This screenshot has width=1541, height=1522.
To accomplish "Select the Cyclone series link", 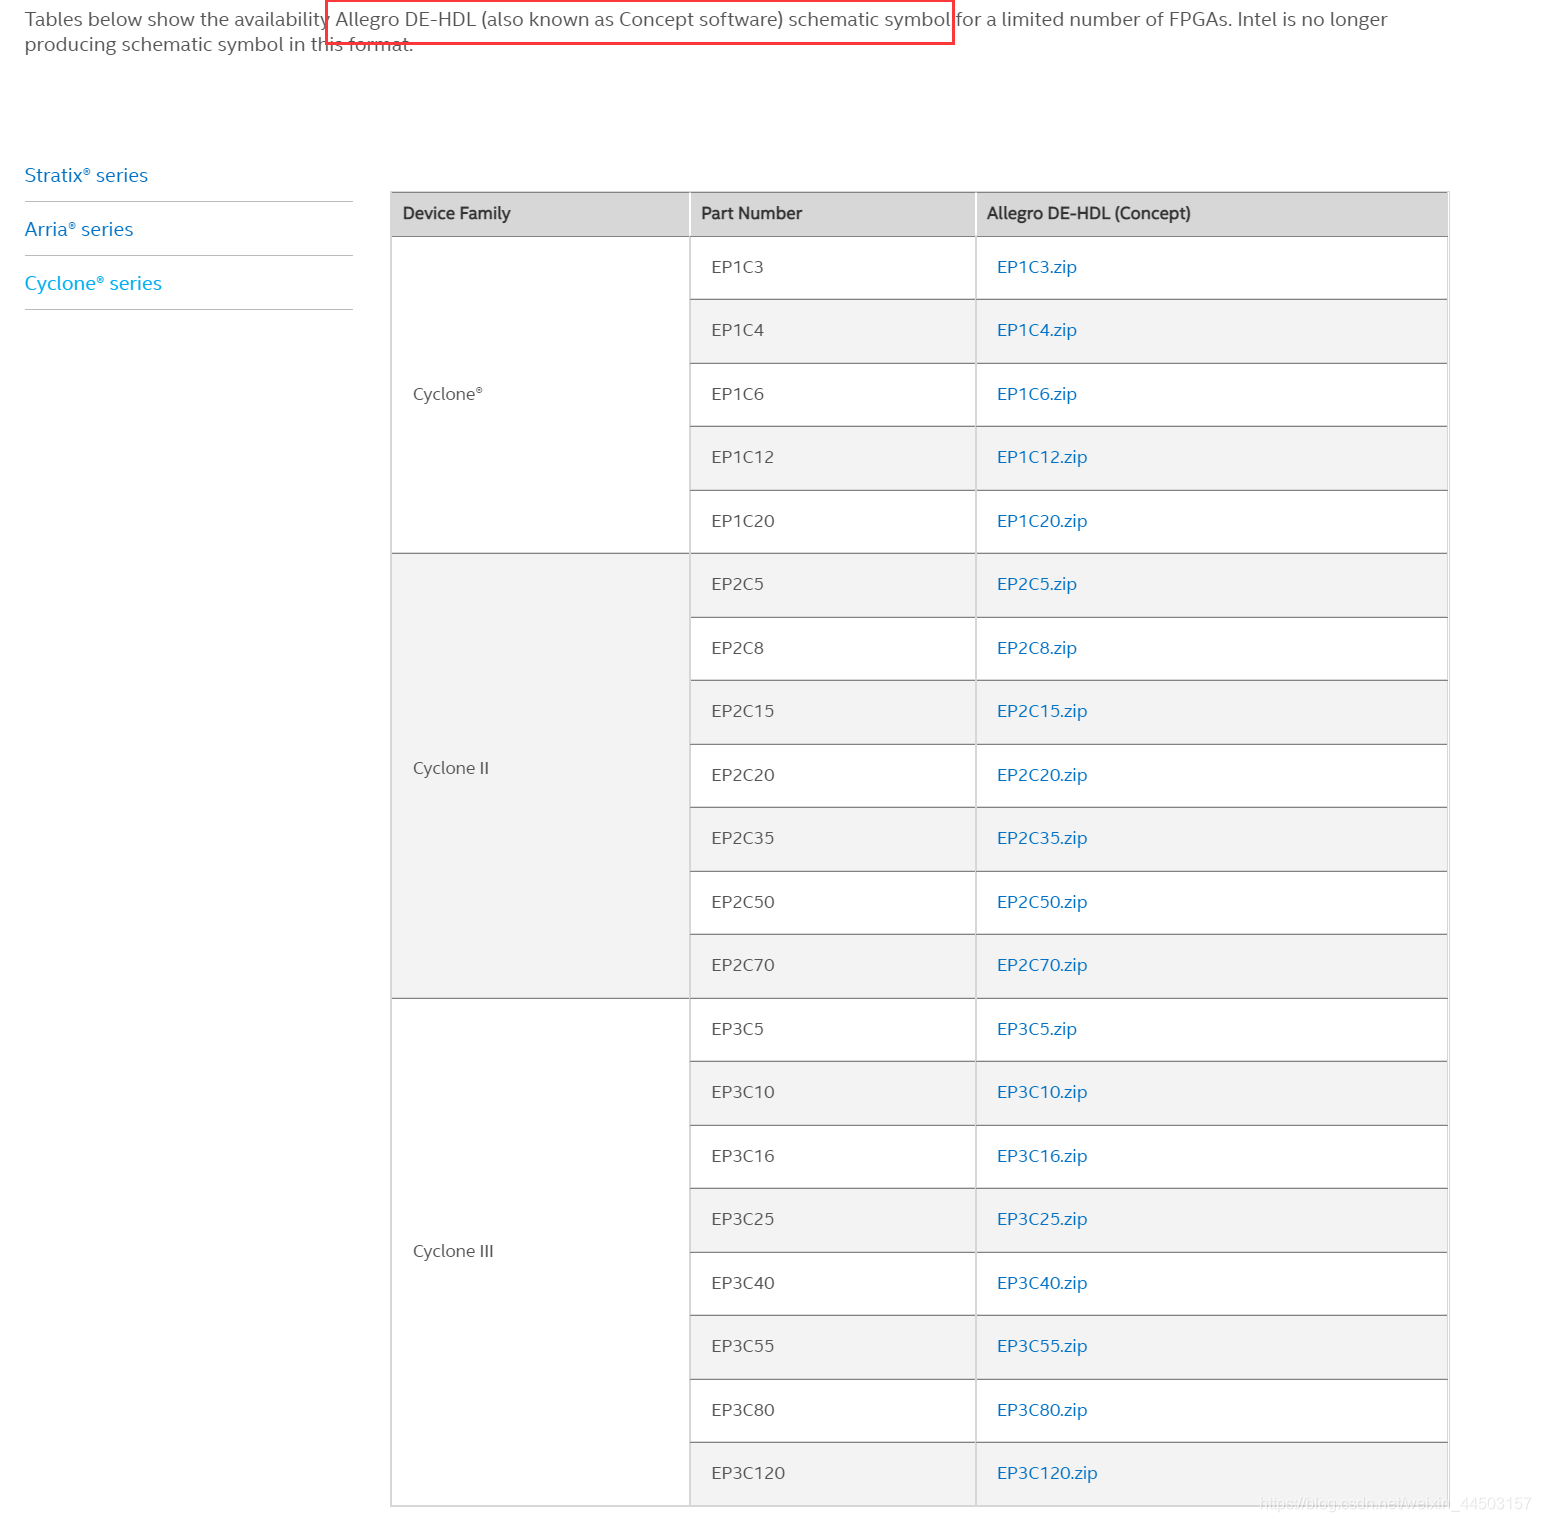I will tap(93, 283).
